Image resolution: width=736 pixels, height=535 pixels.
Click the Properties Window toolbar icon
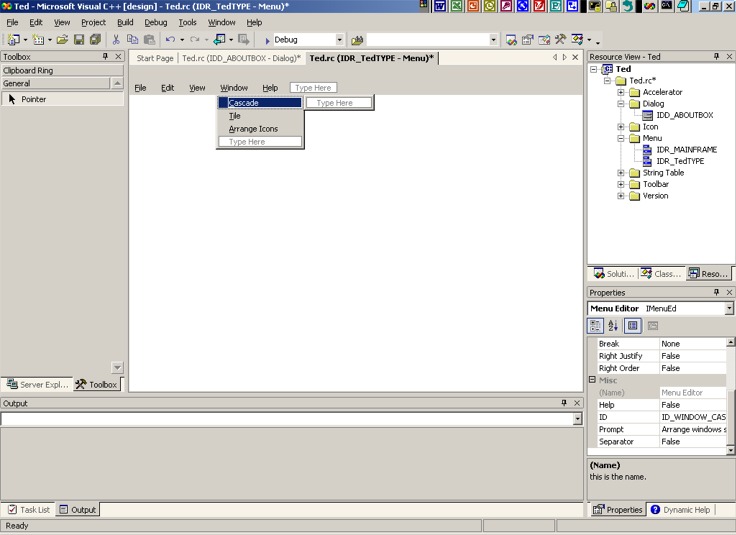528,40
